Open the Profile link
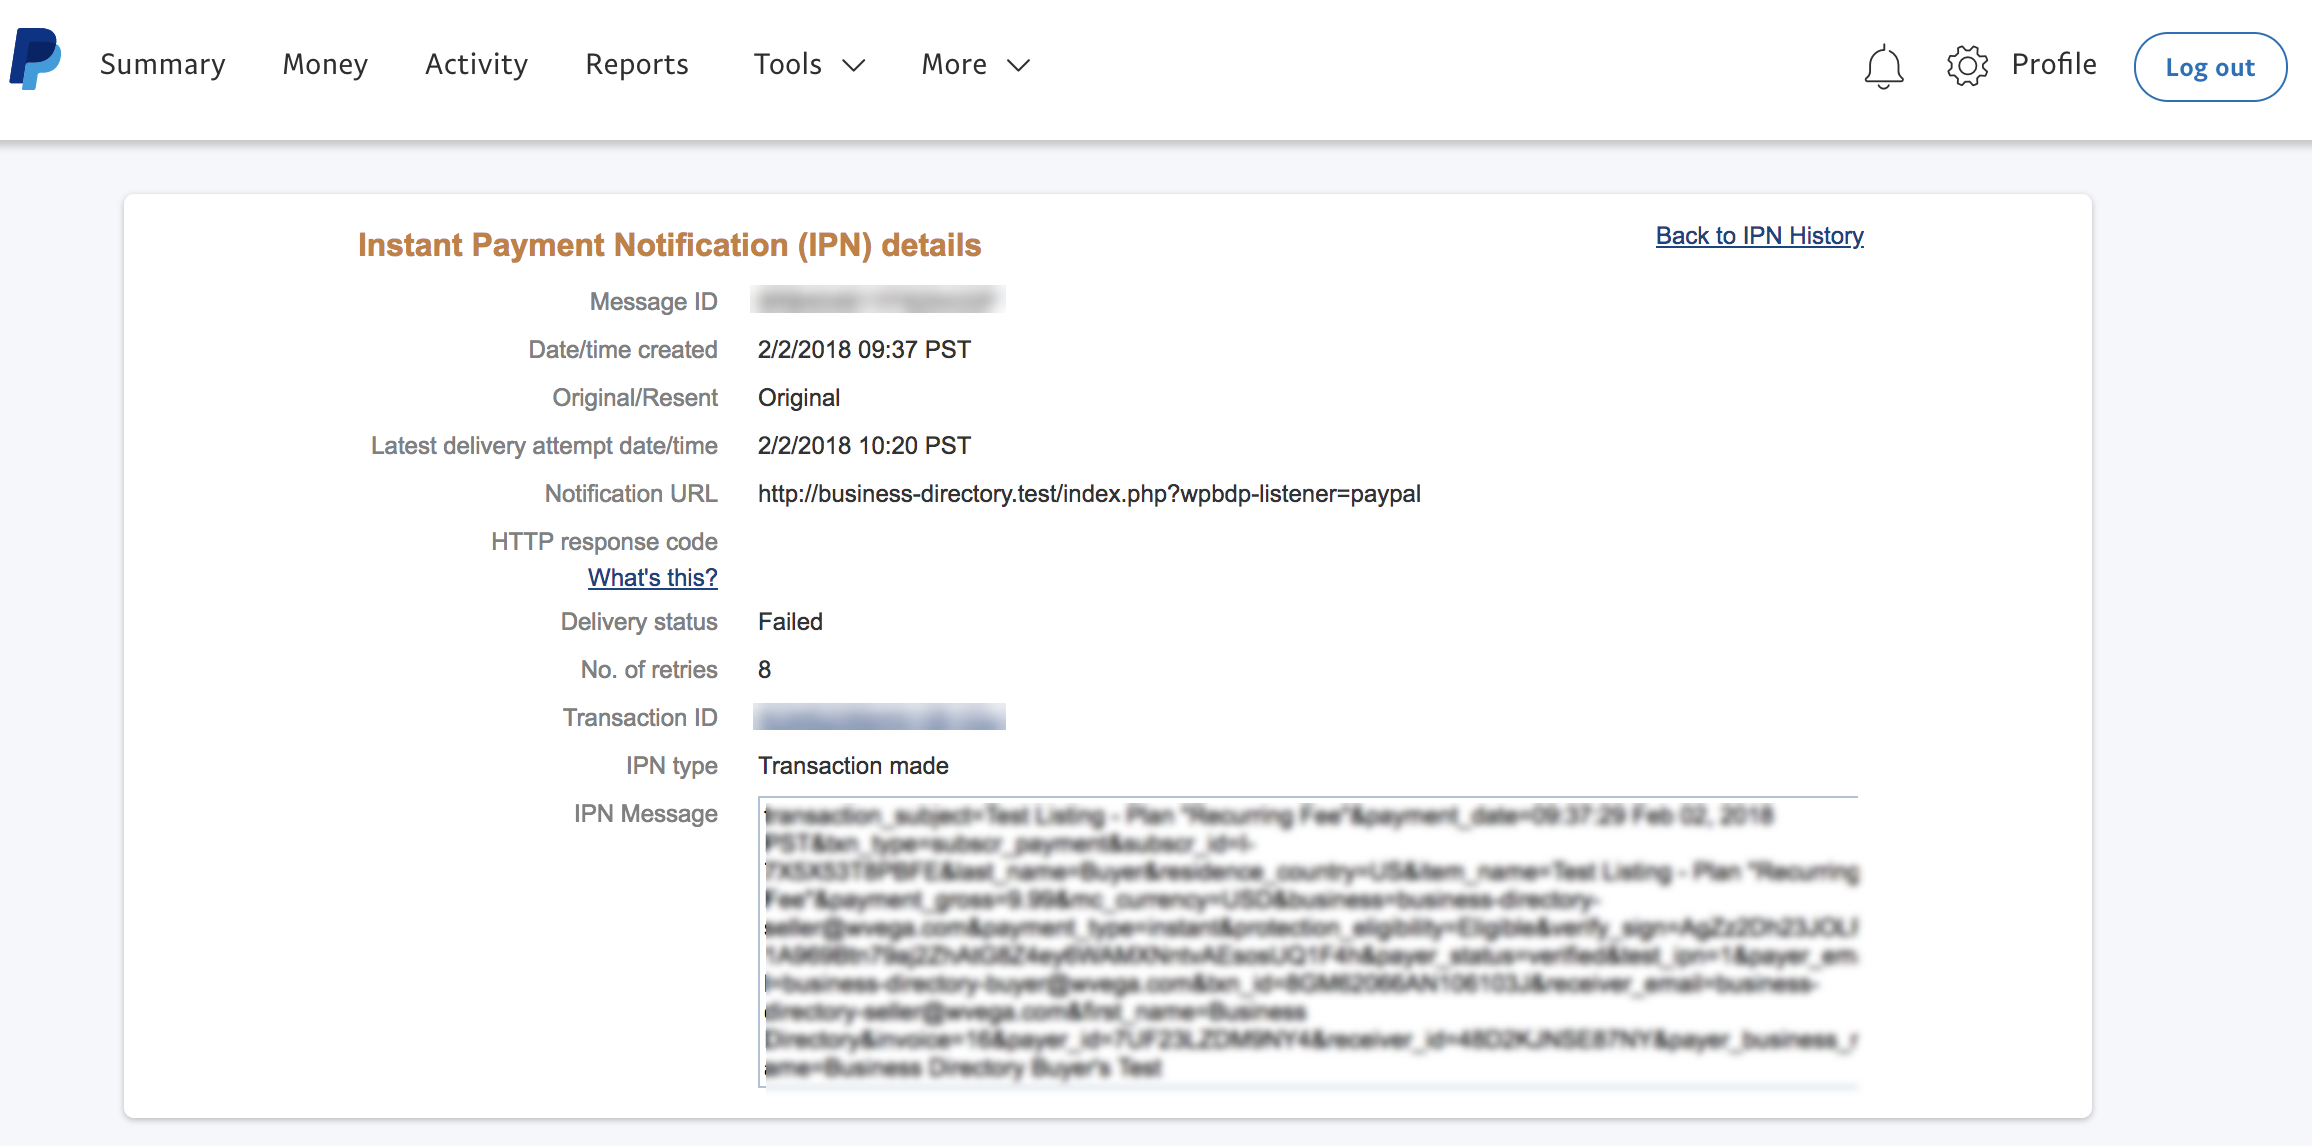Viewport: 2312px width, 1146px height. 2054,65
